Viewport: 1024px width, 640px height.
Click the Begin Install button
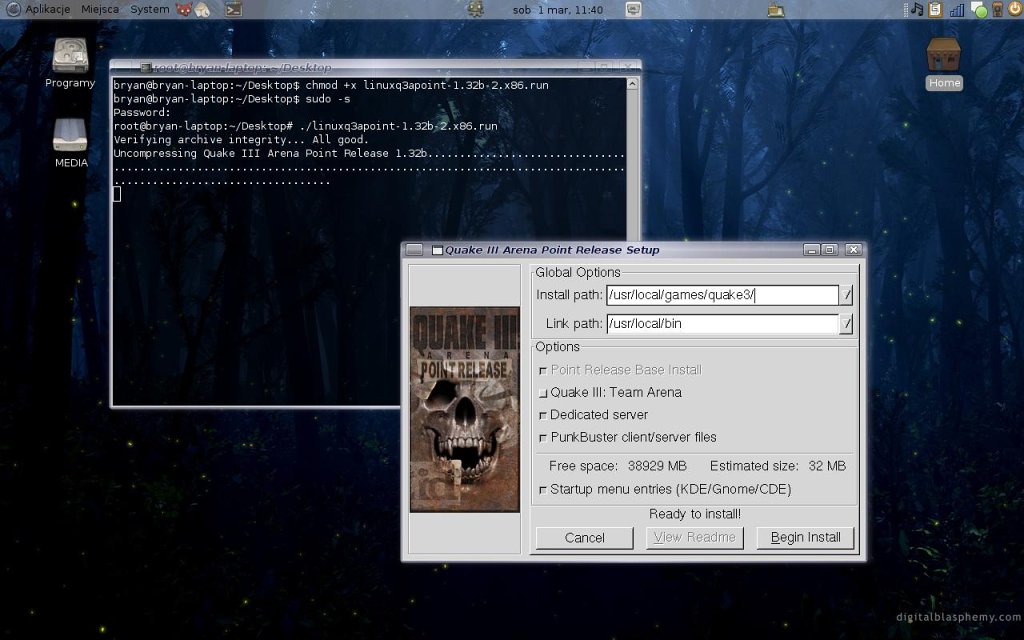point(805,537)
